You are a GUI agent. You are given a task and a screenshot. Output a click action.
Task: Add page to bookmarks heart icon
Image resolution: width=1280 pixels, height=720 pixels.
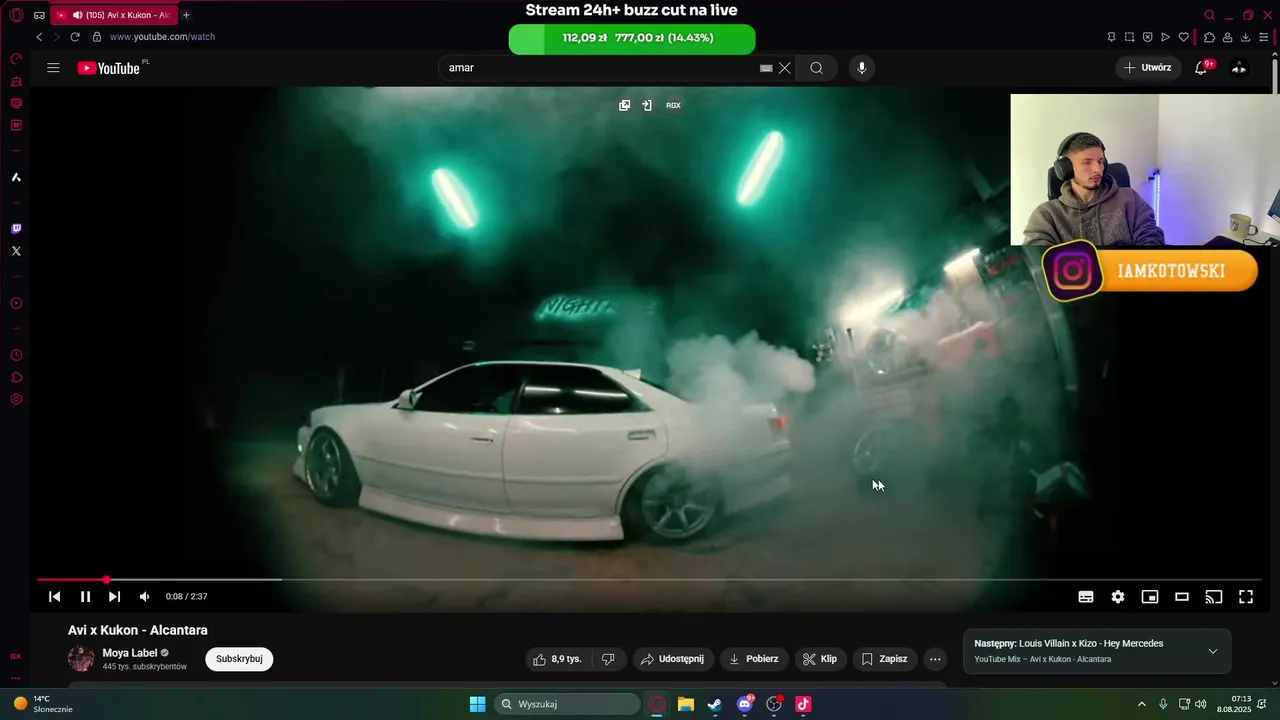click(x=1184, y=37)
